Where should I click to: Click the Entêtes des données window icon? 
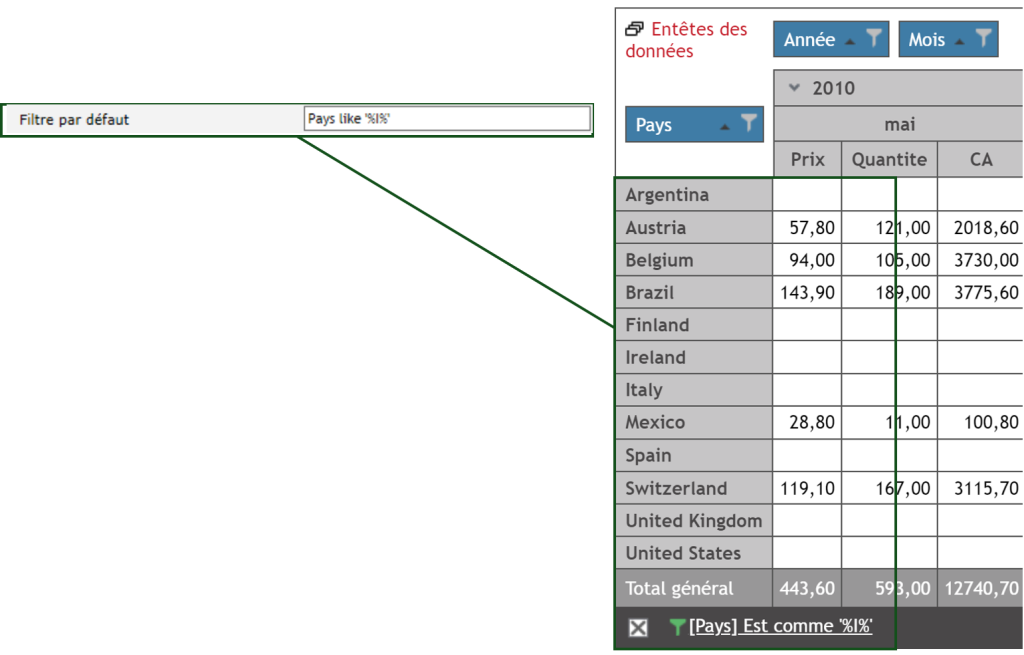click(634, 30)
